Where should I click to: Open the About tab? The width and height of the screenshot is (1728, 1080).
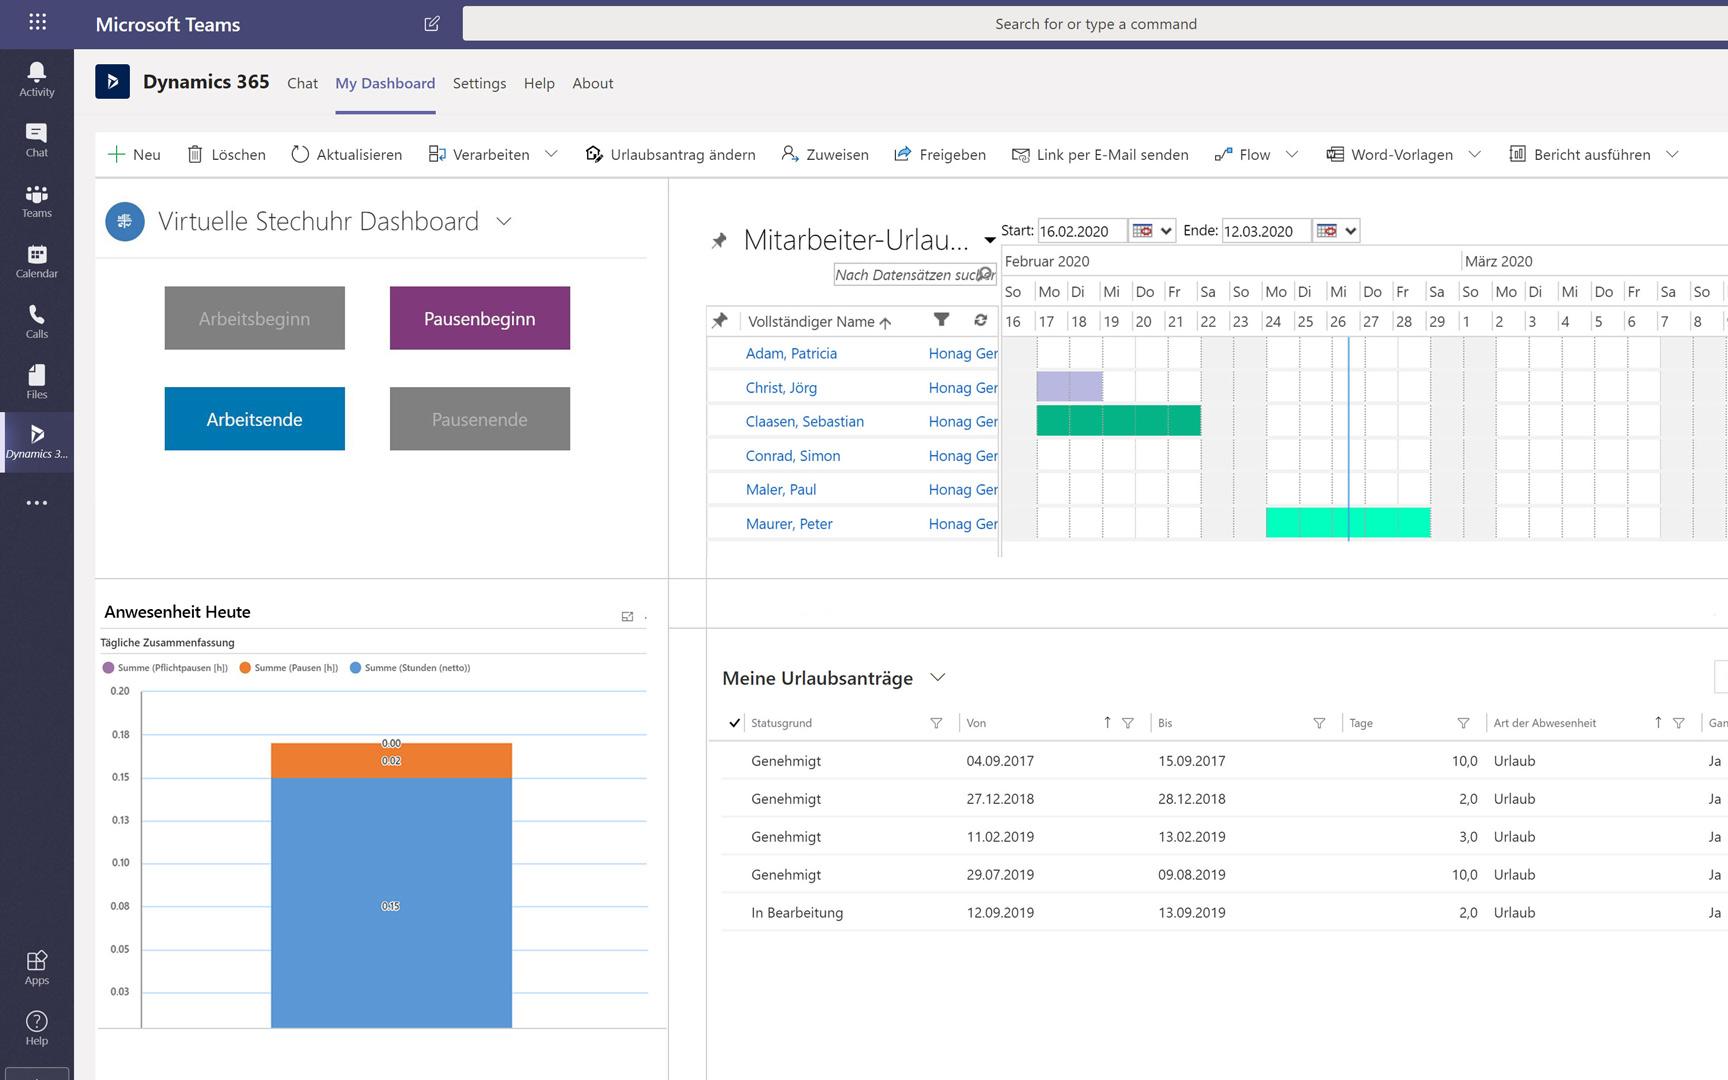point(593,83)
